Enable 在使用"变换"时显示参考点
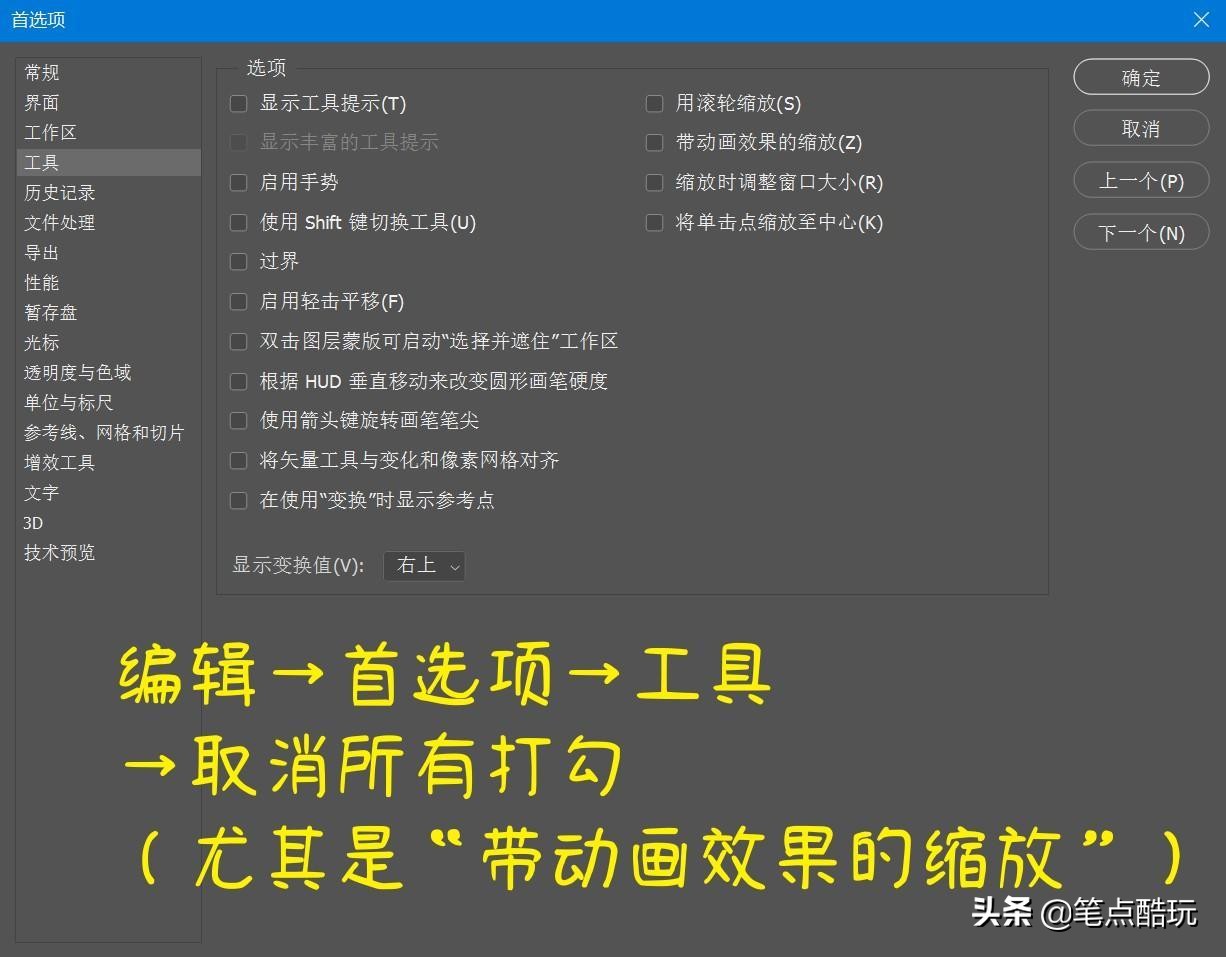The width and height of the screenshot is (1226, 957). (238, 500)
